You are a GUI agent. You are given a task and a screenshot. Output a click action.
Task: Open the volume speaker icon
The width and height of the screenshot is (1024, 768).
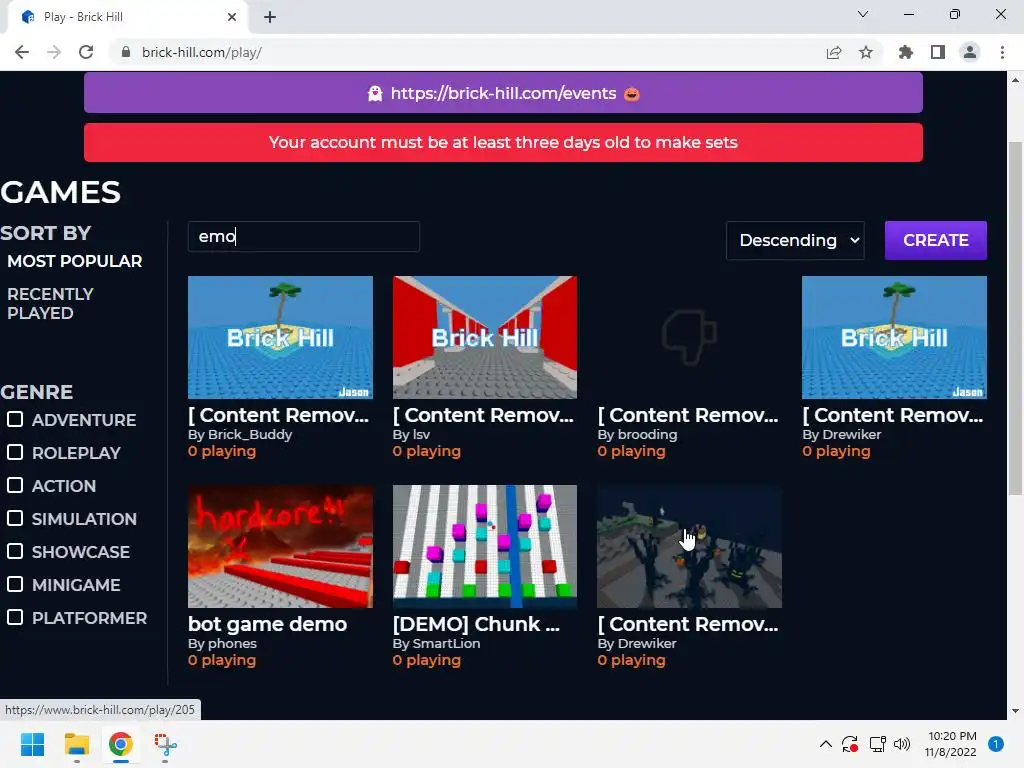(x=902, y=744)
